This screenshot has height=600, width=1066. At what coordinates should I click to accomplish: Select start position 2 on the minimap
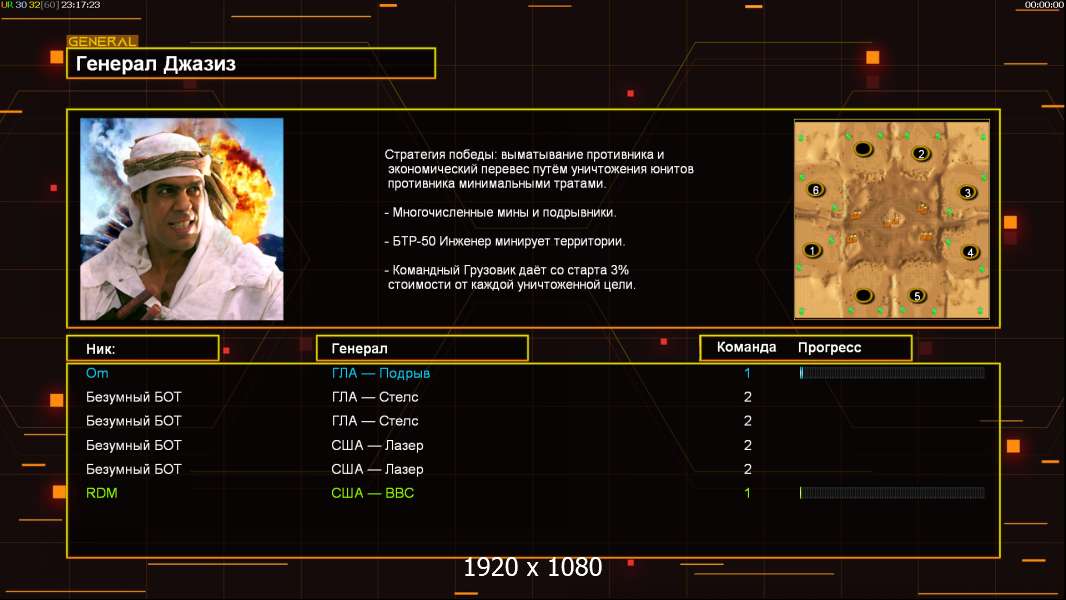click(921, 154)
